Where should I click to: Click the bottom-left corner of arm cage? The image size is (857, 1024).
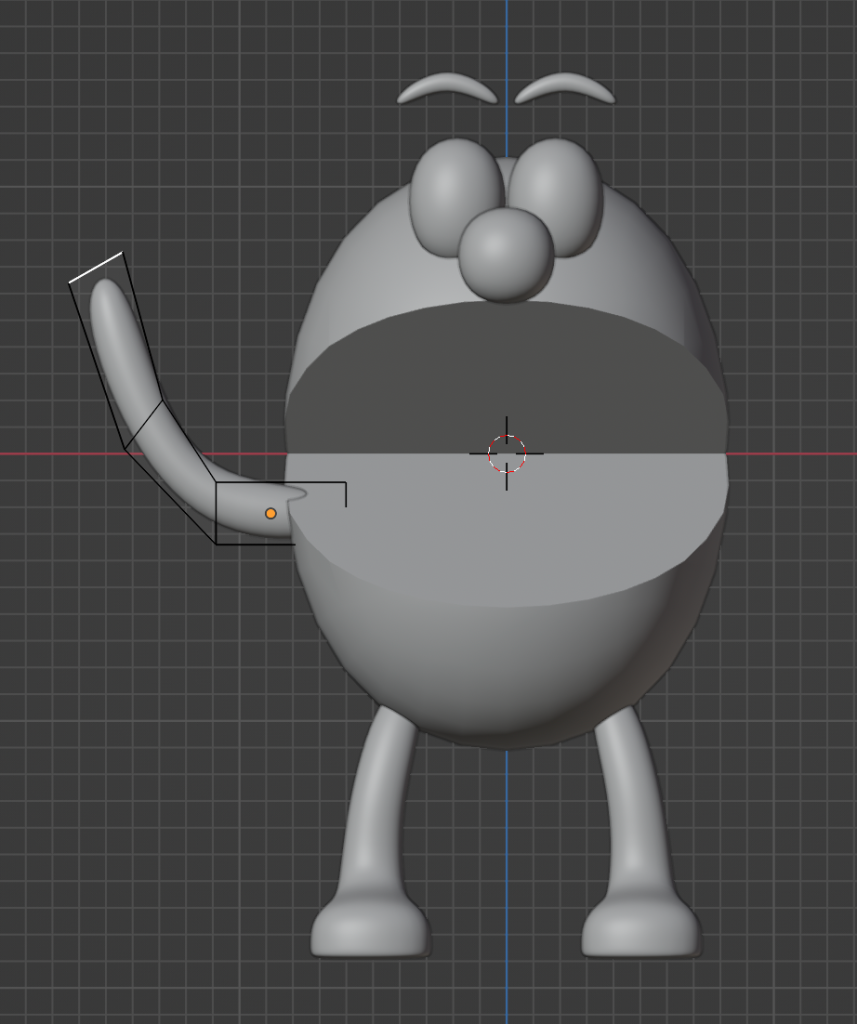(x=217, y=543)
